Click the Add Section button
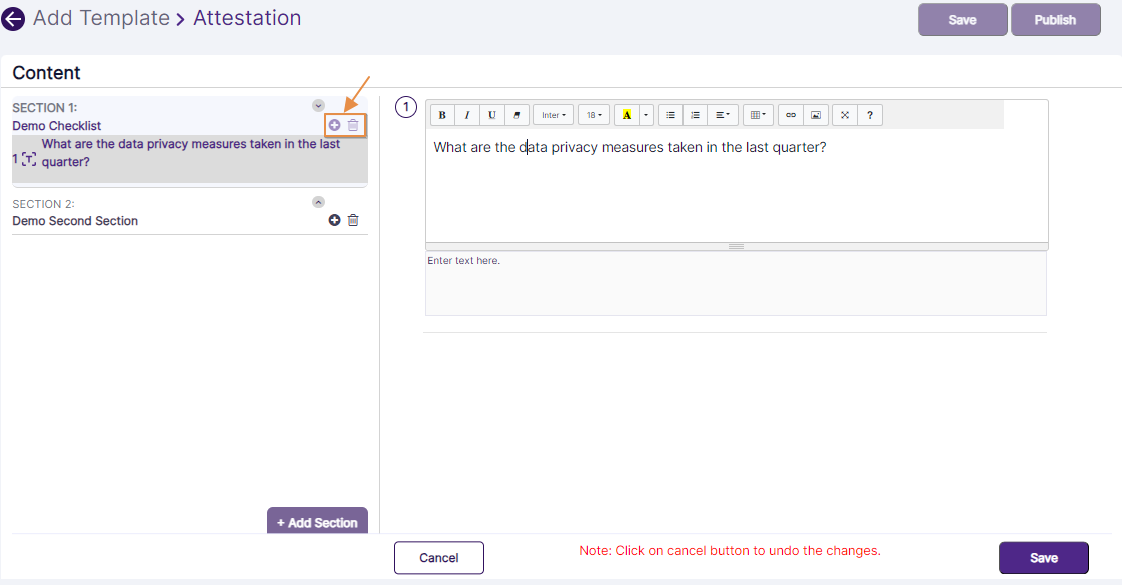This screenshot has height=585, width=1122. pos(317,522)
